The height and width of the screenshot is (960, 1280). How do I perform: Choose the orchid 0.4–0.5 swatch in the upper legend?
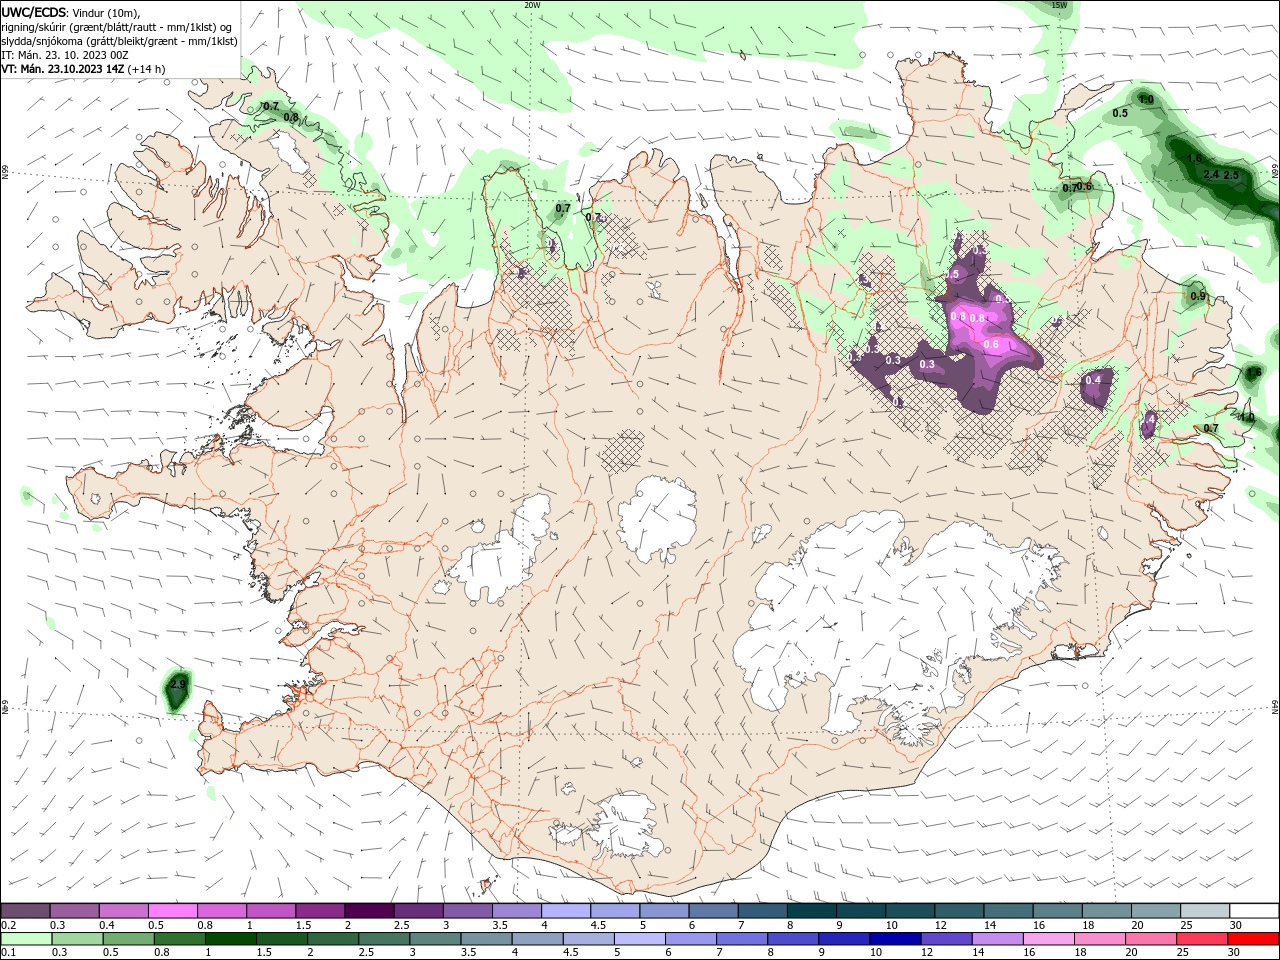(x=123, y=911)
